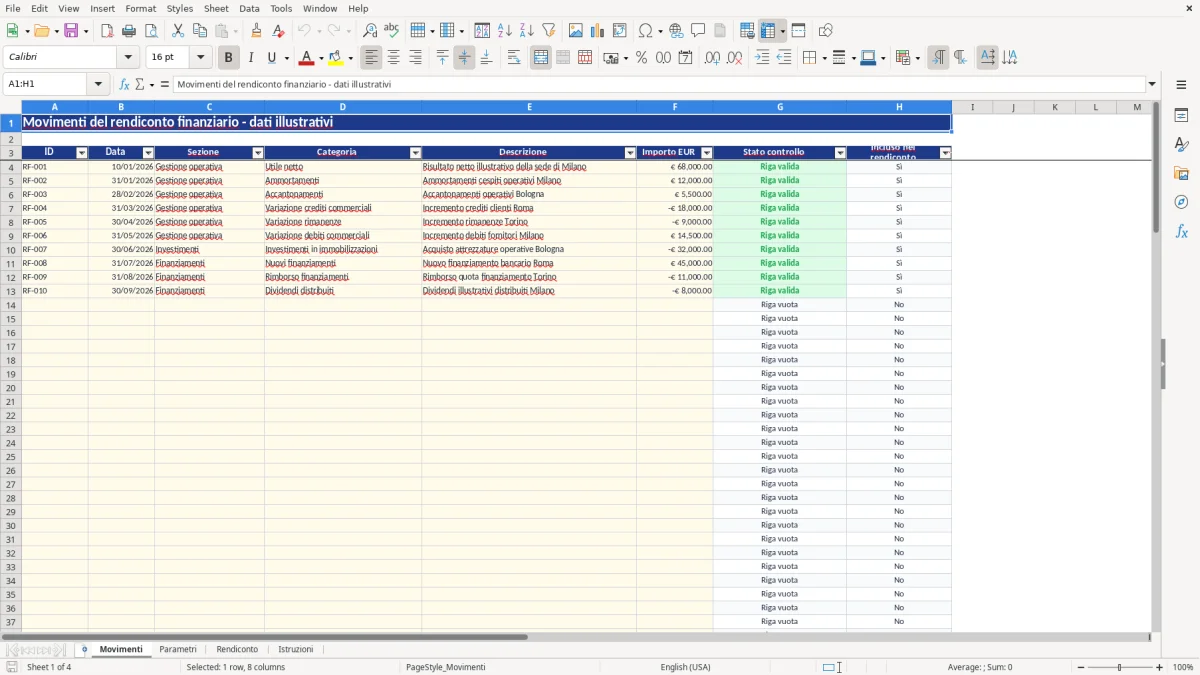Open the Importo EUR column filter dropdown

(706, 153)
